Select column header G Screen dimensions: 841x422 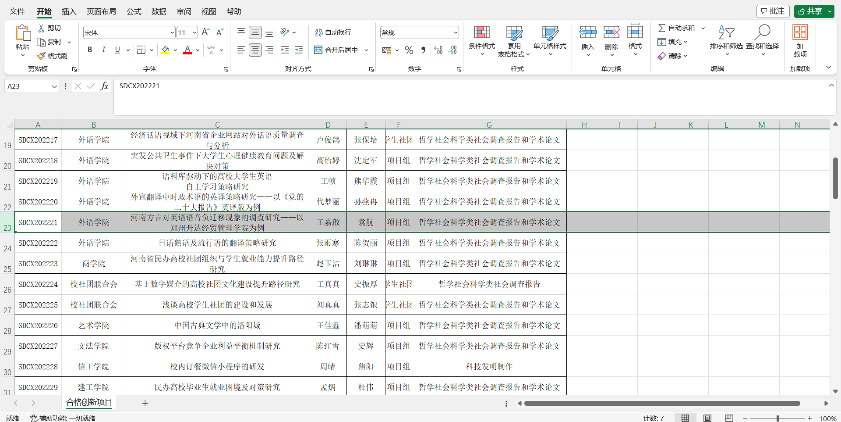coord(489,124)
